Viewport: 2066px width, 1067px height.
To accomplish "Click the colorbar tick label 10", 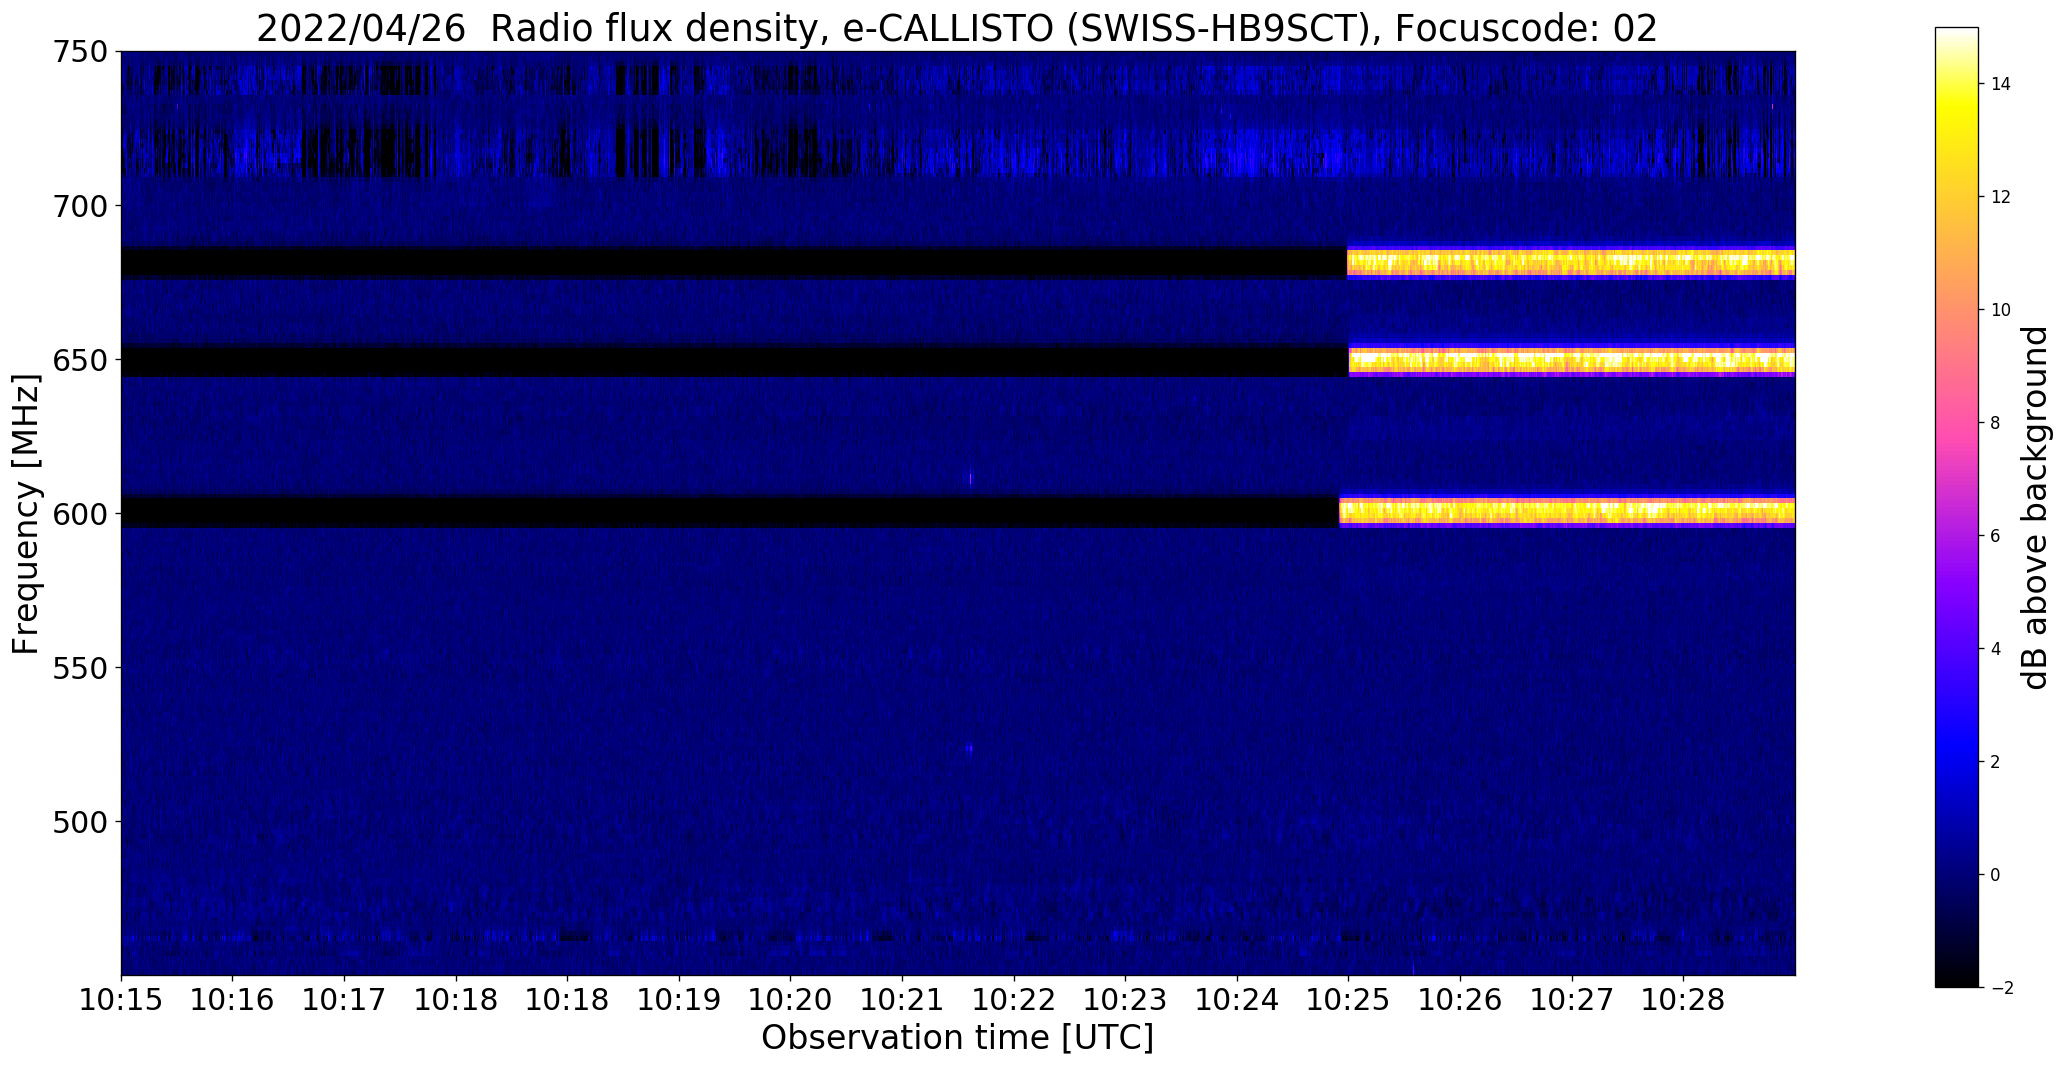I will point(2001,310).
